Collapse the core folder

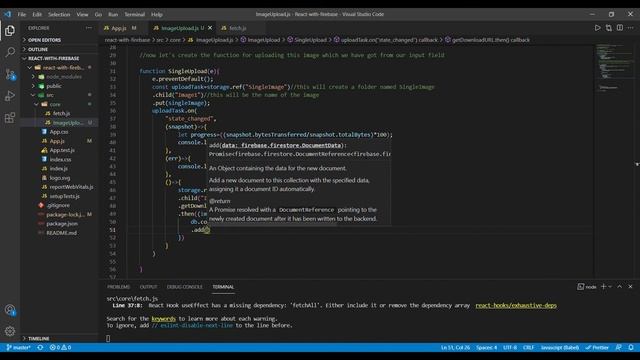[x=60, y=104]
